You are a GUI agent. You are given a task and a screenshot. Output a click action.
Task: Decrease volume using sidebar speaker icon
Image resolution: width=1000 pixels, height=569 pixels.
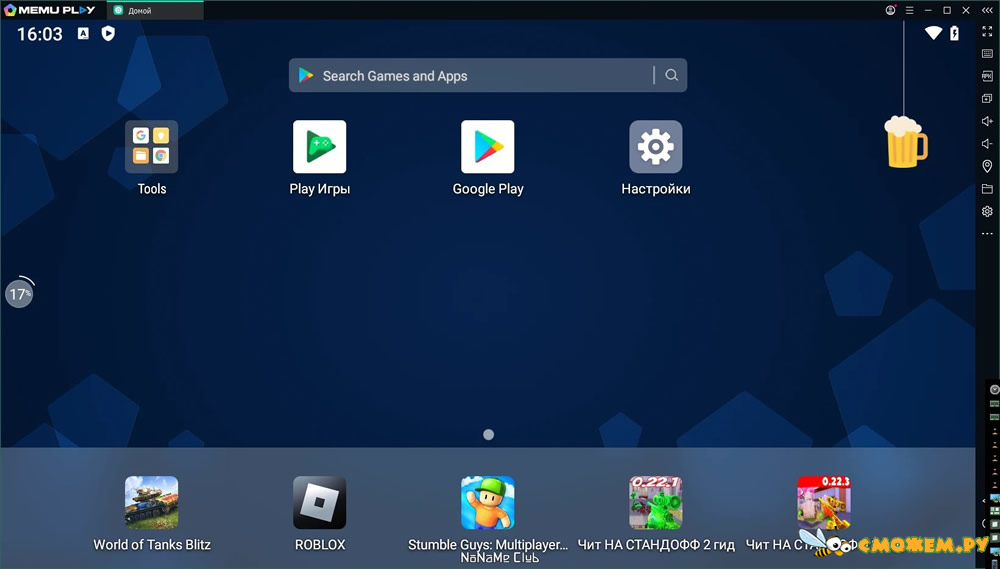tap(987, 144)
